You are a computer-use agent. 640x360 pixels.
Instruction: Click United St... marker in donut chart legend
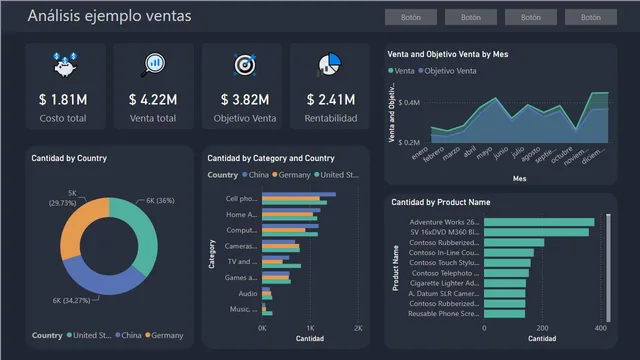click(x=69, y=335)
